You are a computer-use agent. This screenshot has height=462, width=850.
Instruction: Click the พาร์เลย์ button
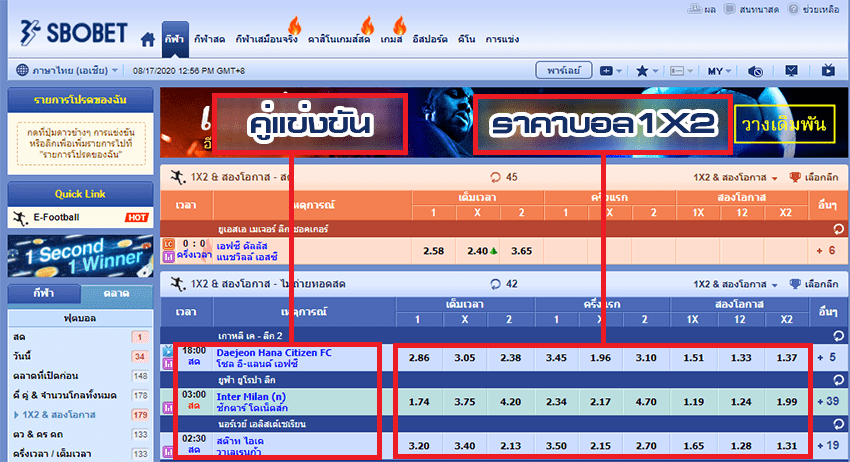pos(563,70)
